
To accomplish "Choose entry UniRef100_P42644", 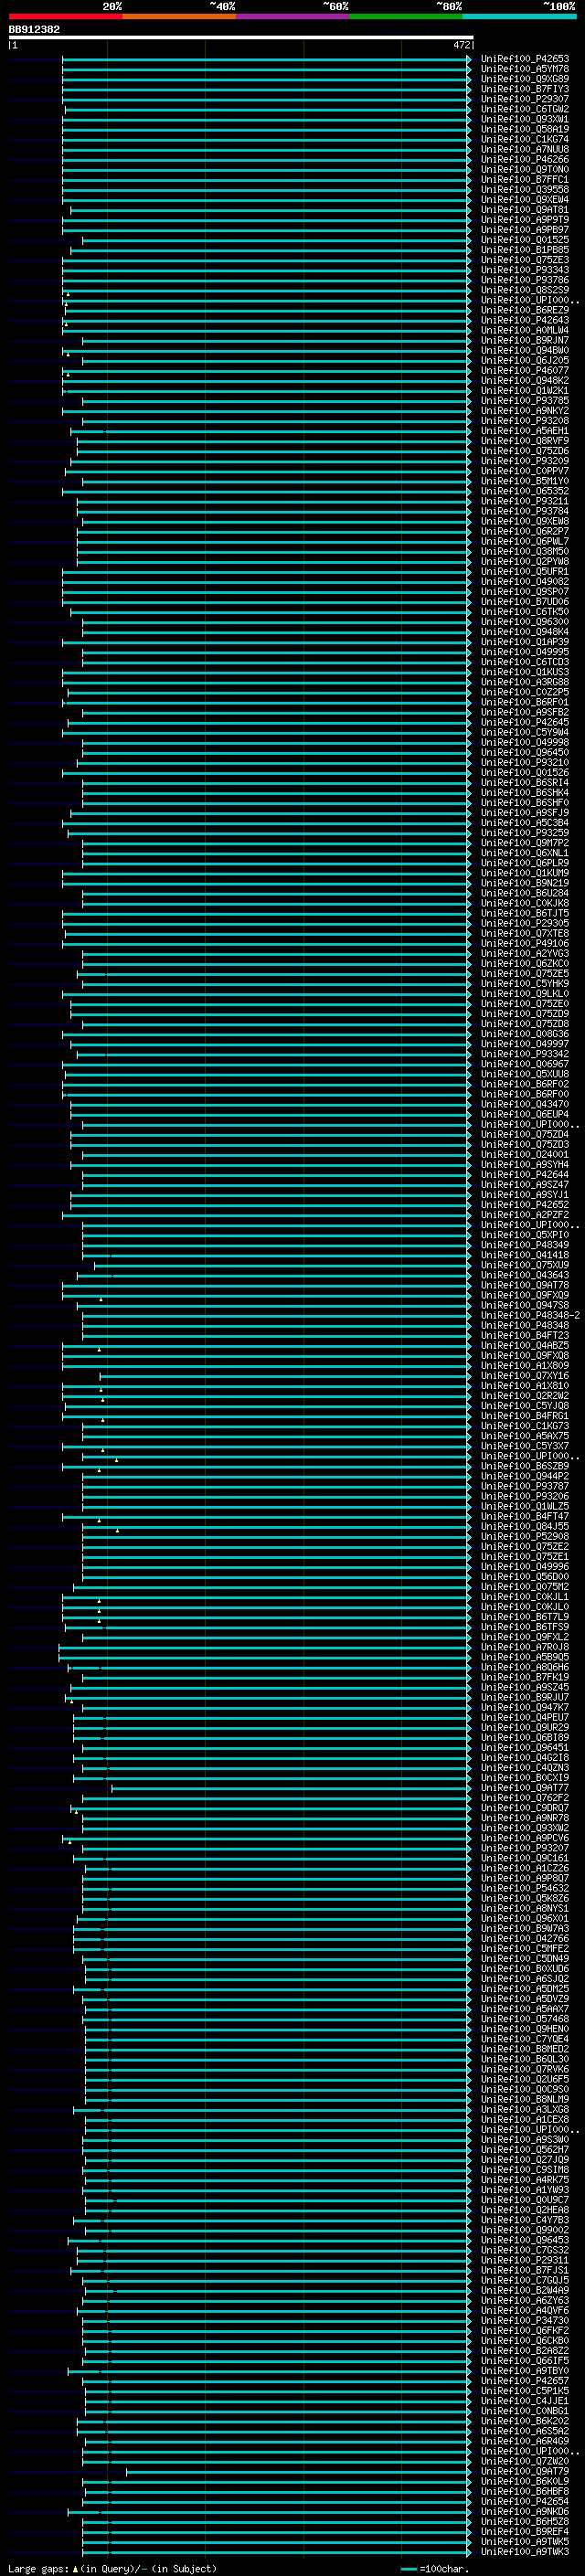I will (524, 1174).
